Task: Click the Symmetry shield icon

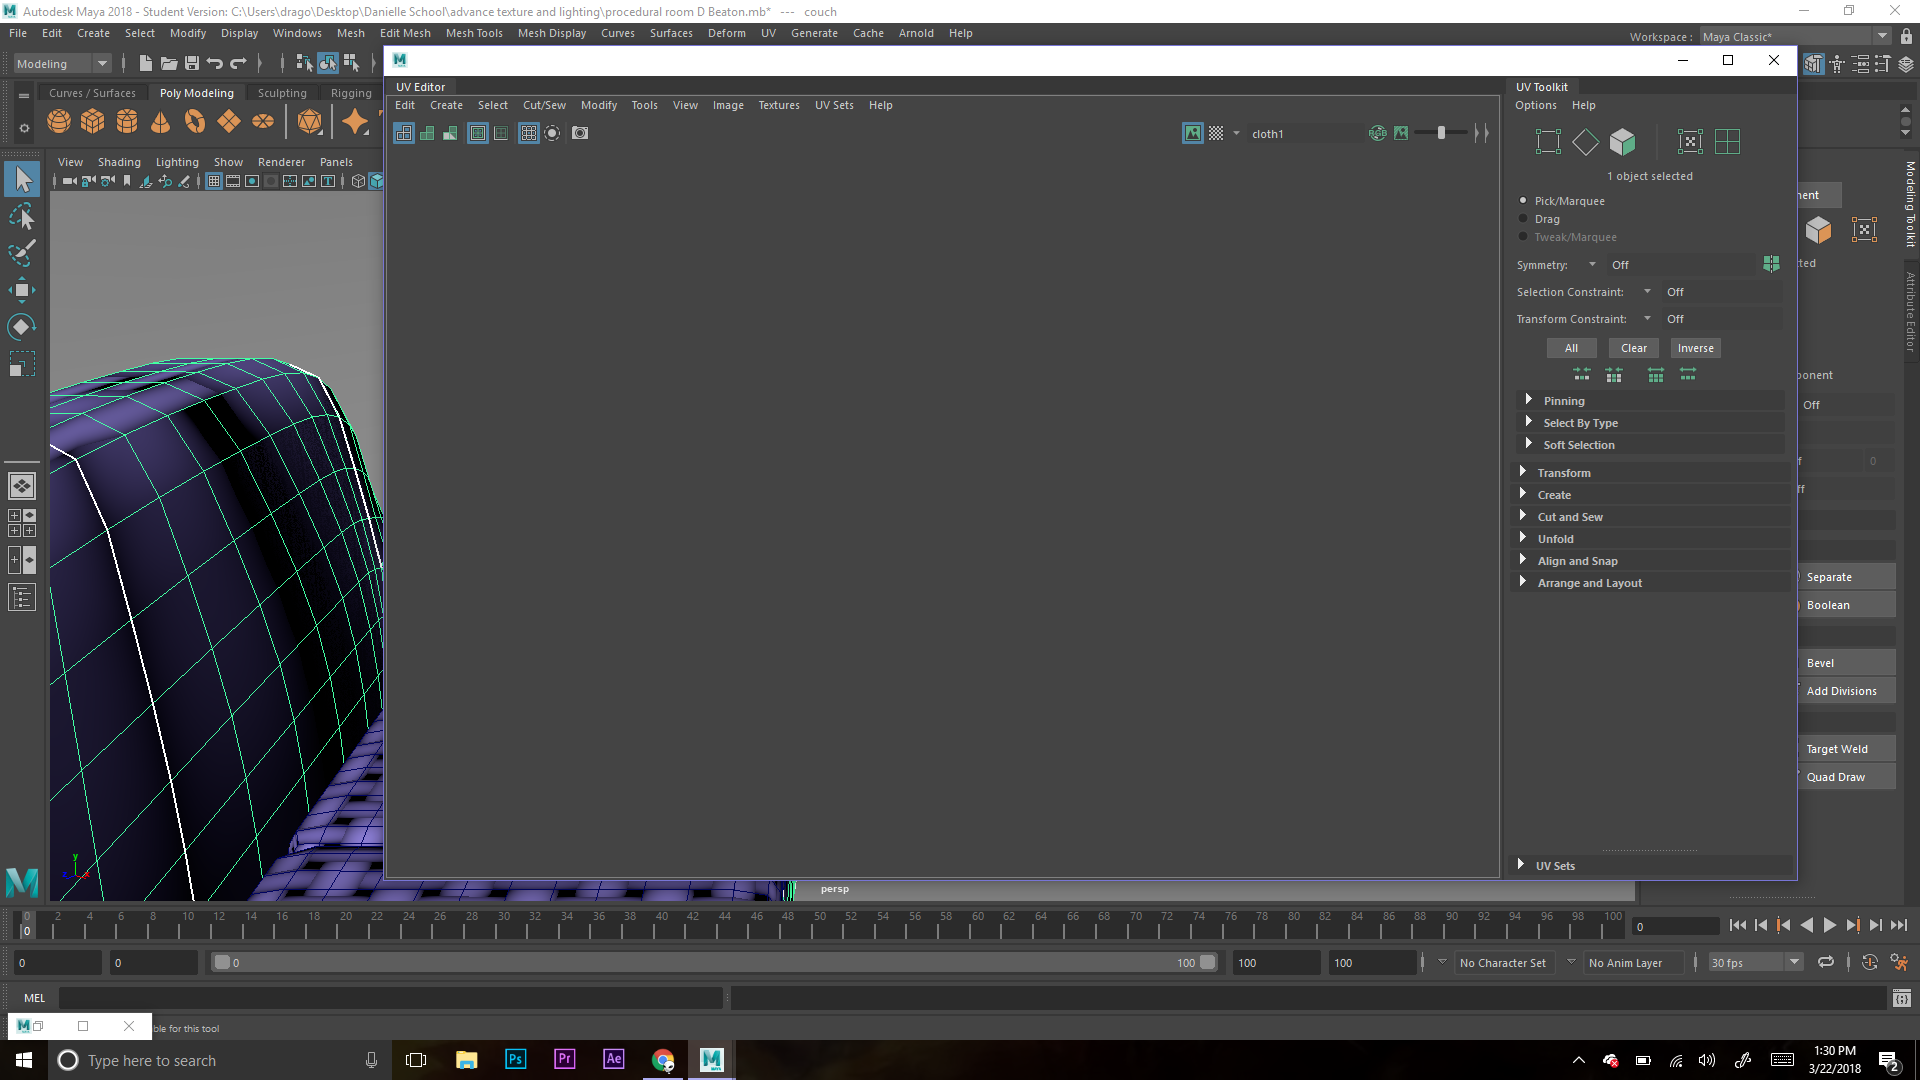Action: [x=1772, y=264]
